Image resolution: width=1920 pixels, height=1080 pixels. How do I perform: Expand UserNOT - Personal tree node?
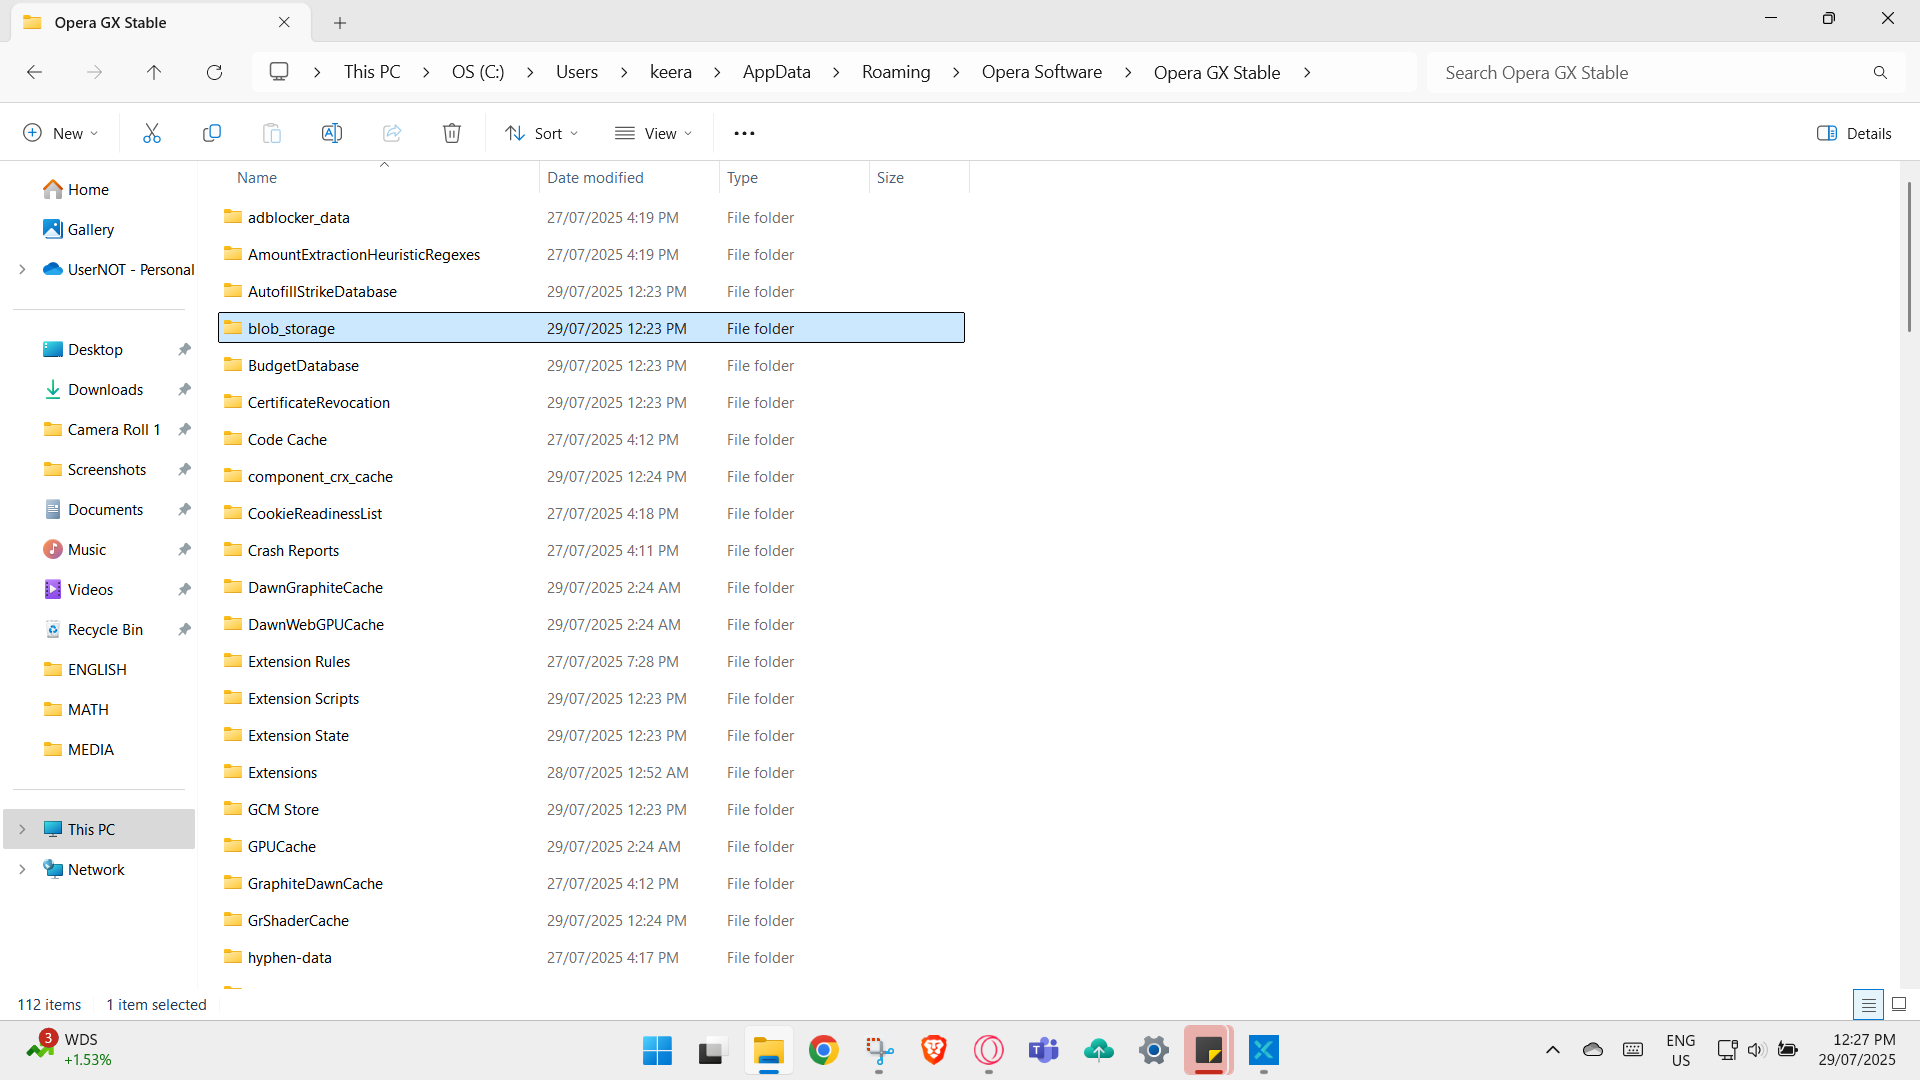point(22,269)
